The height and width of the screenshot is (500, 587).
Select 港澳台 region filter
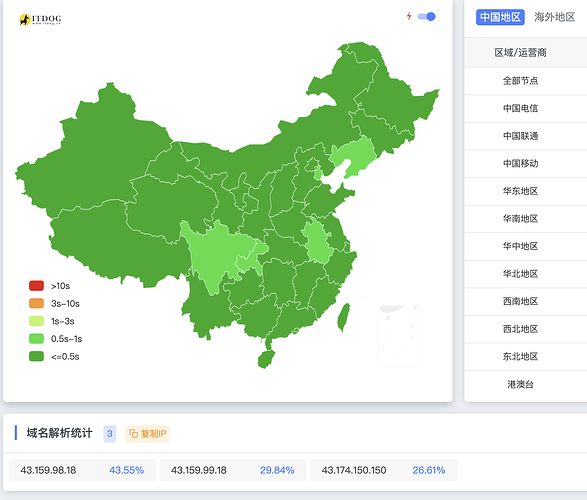pyautogui.click(x=520, y=384)
